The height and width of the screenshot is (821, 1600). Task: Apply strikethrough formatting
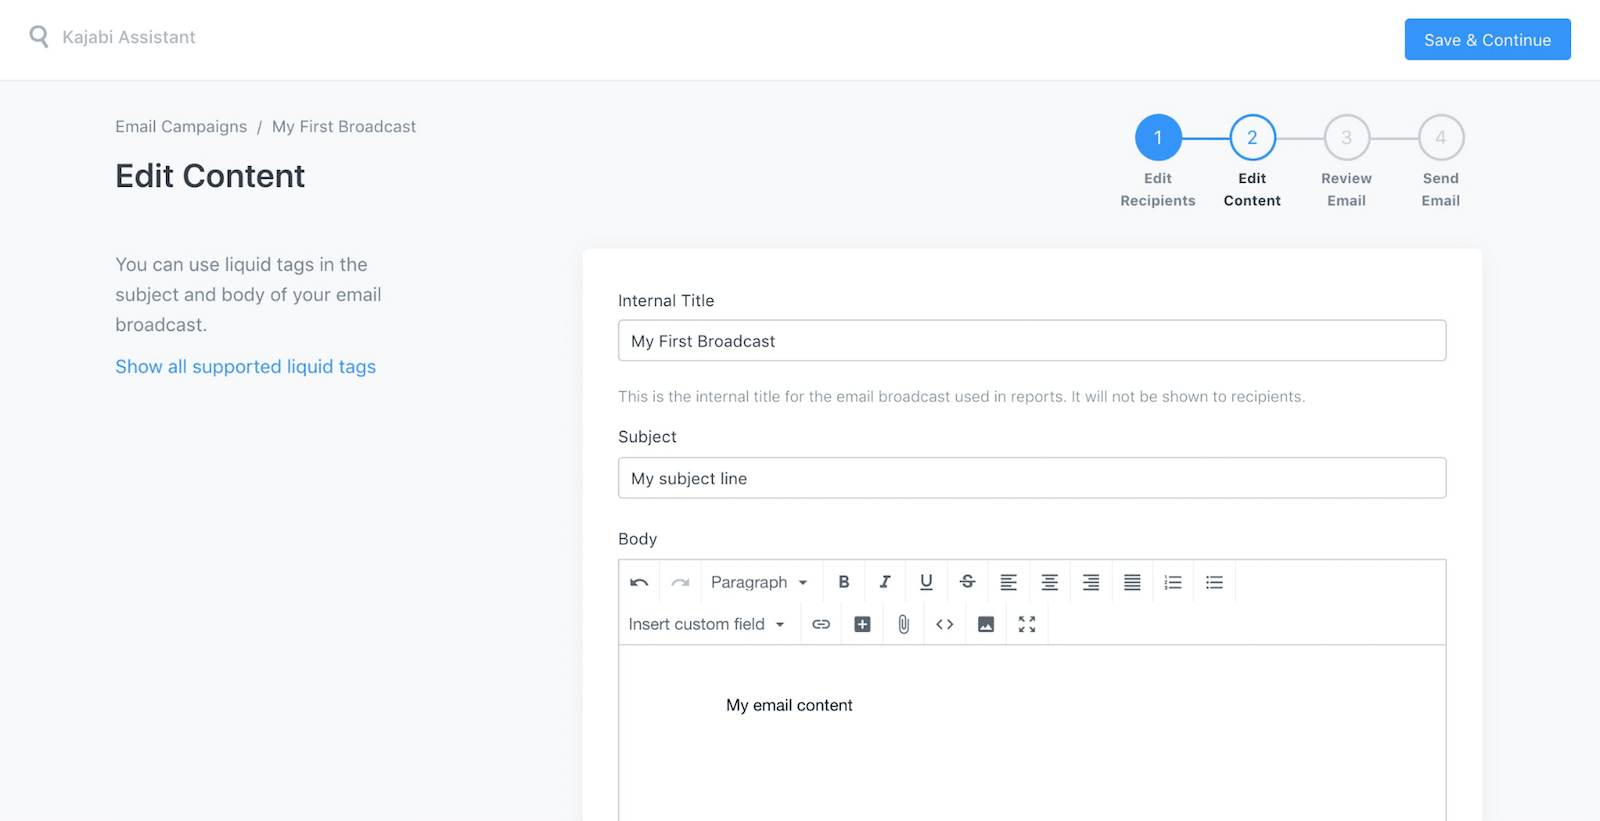(x=967, y=582)
